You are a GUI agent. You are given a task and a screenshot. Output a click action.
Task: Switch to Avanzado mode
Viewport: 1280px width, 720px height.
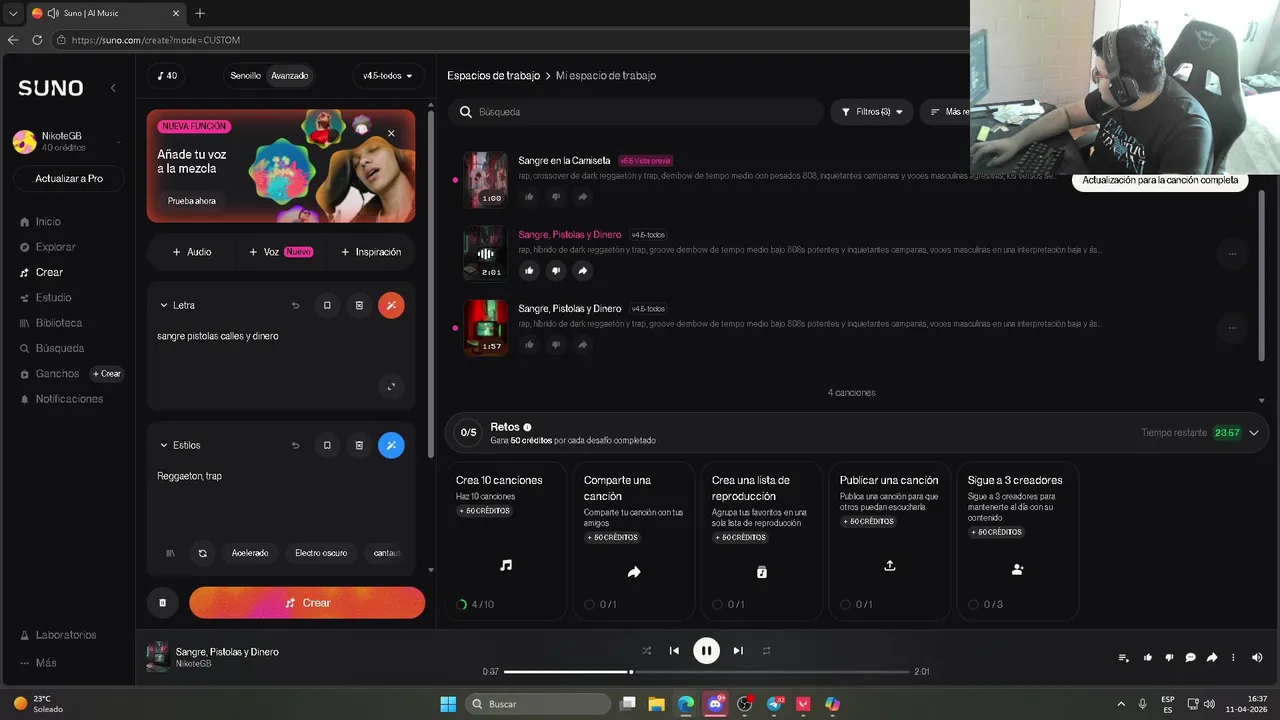290,76
